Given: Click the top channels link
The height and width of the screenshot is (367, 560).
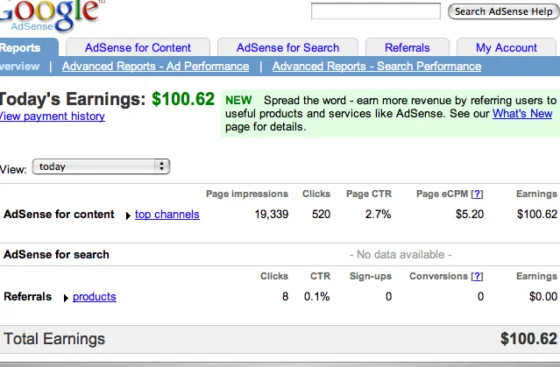Looking at the screenshot, I should click(167, 214).
